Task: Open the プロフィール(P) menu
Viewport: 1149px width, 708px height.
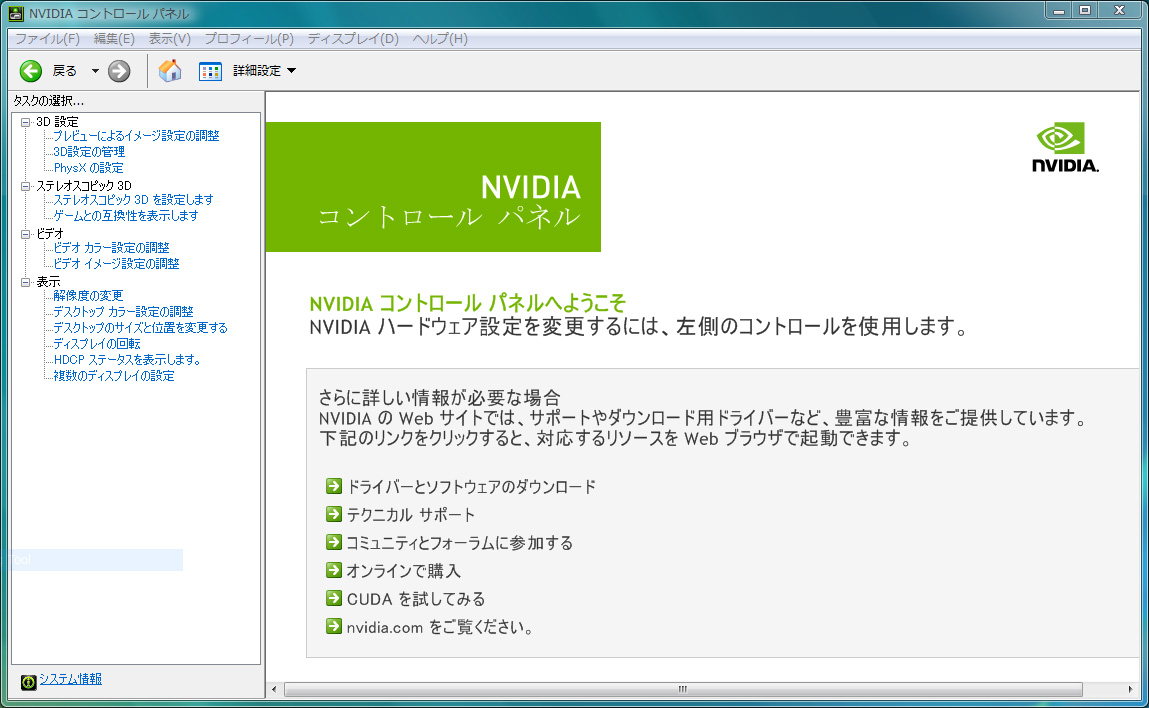Action: coord(249,39)
